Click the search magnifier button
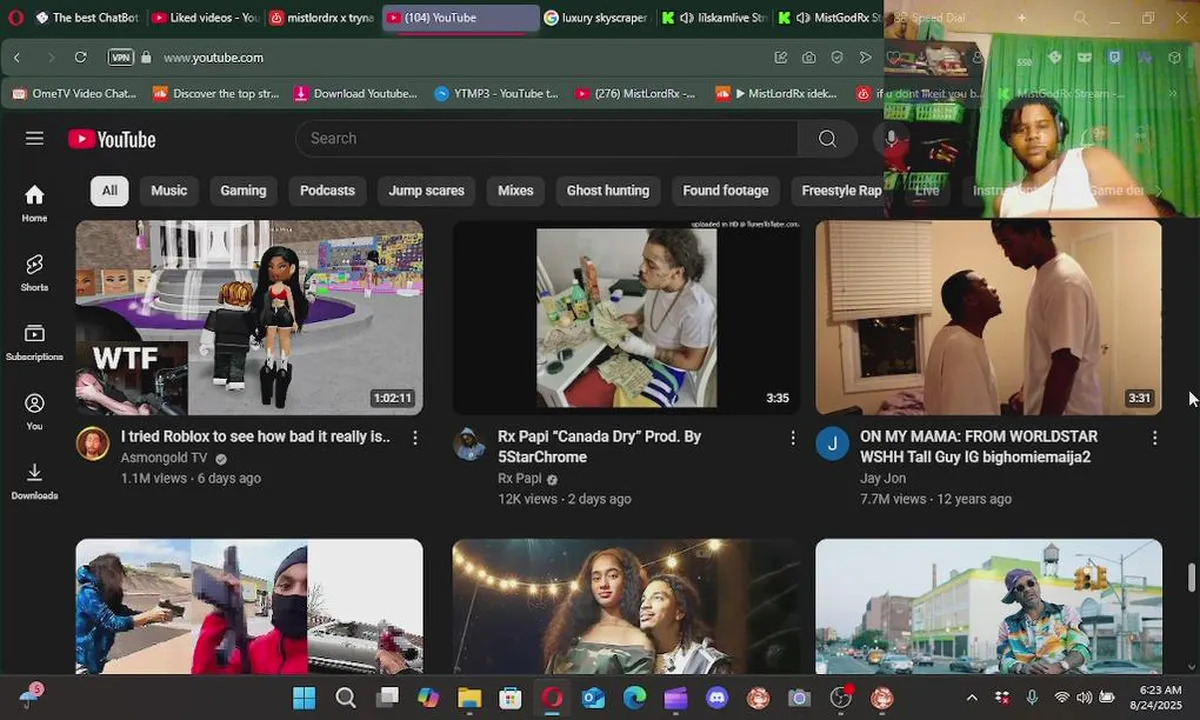1200x720 pixels. tap(827, 138)
